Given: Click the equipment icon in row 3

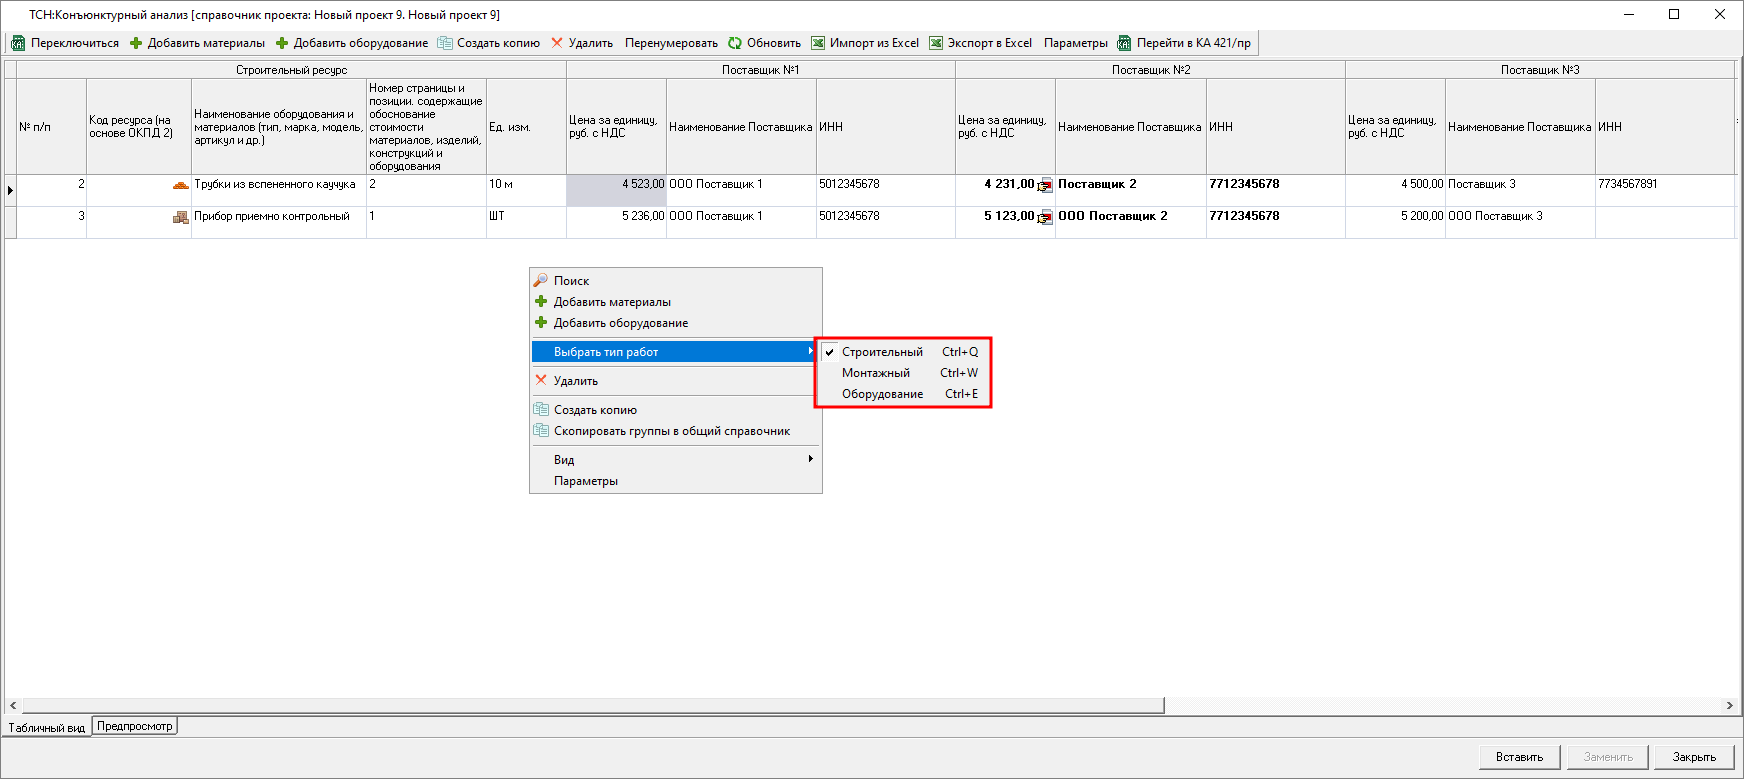Looking at the screenshot, I should pos(181,217).
